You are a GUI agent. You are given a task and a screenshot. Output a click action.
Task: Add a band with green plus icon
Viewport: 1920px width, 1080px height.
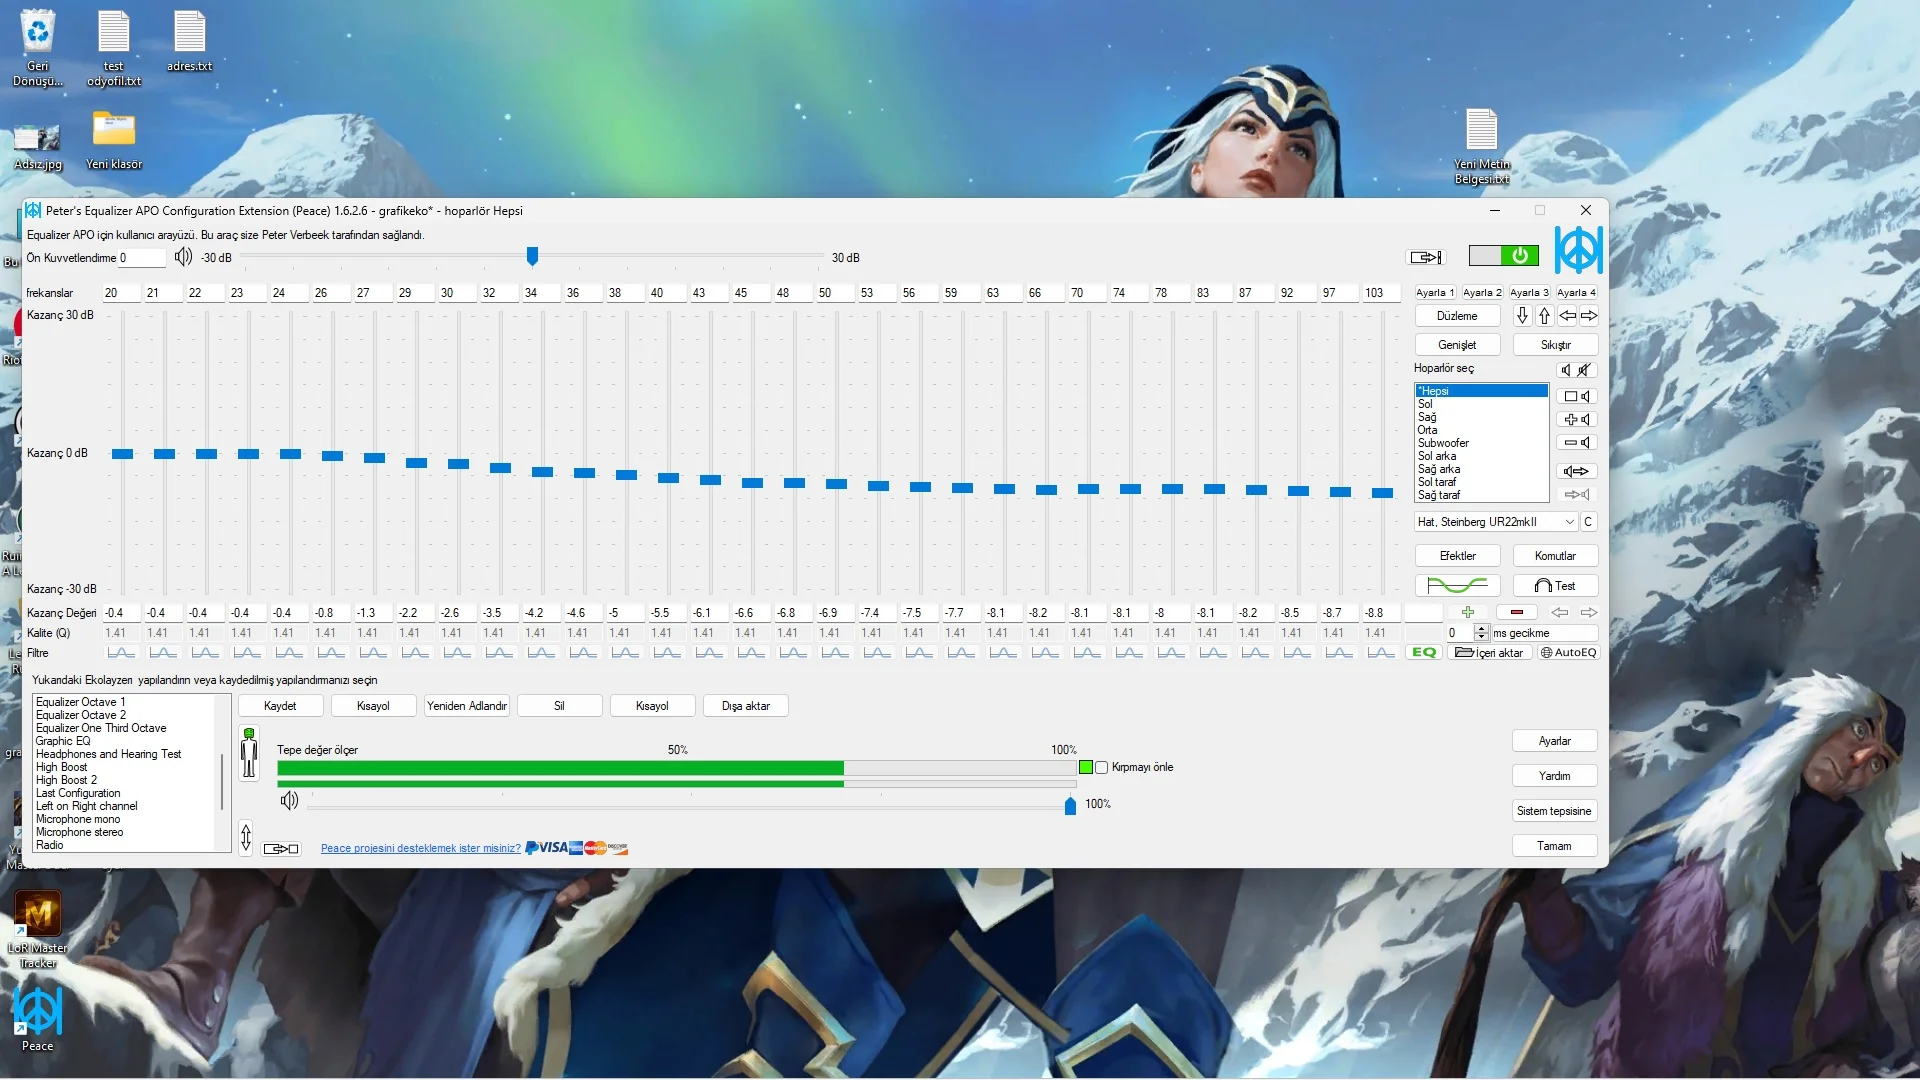tap(1468, 612)
